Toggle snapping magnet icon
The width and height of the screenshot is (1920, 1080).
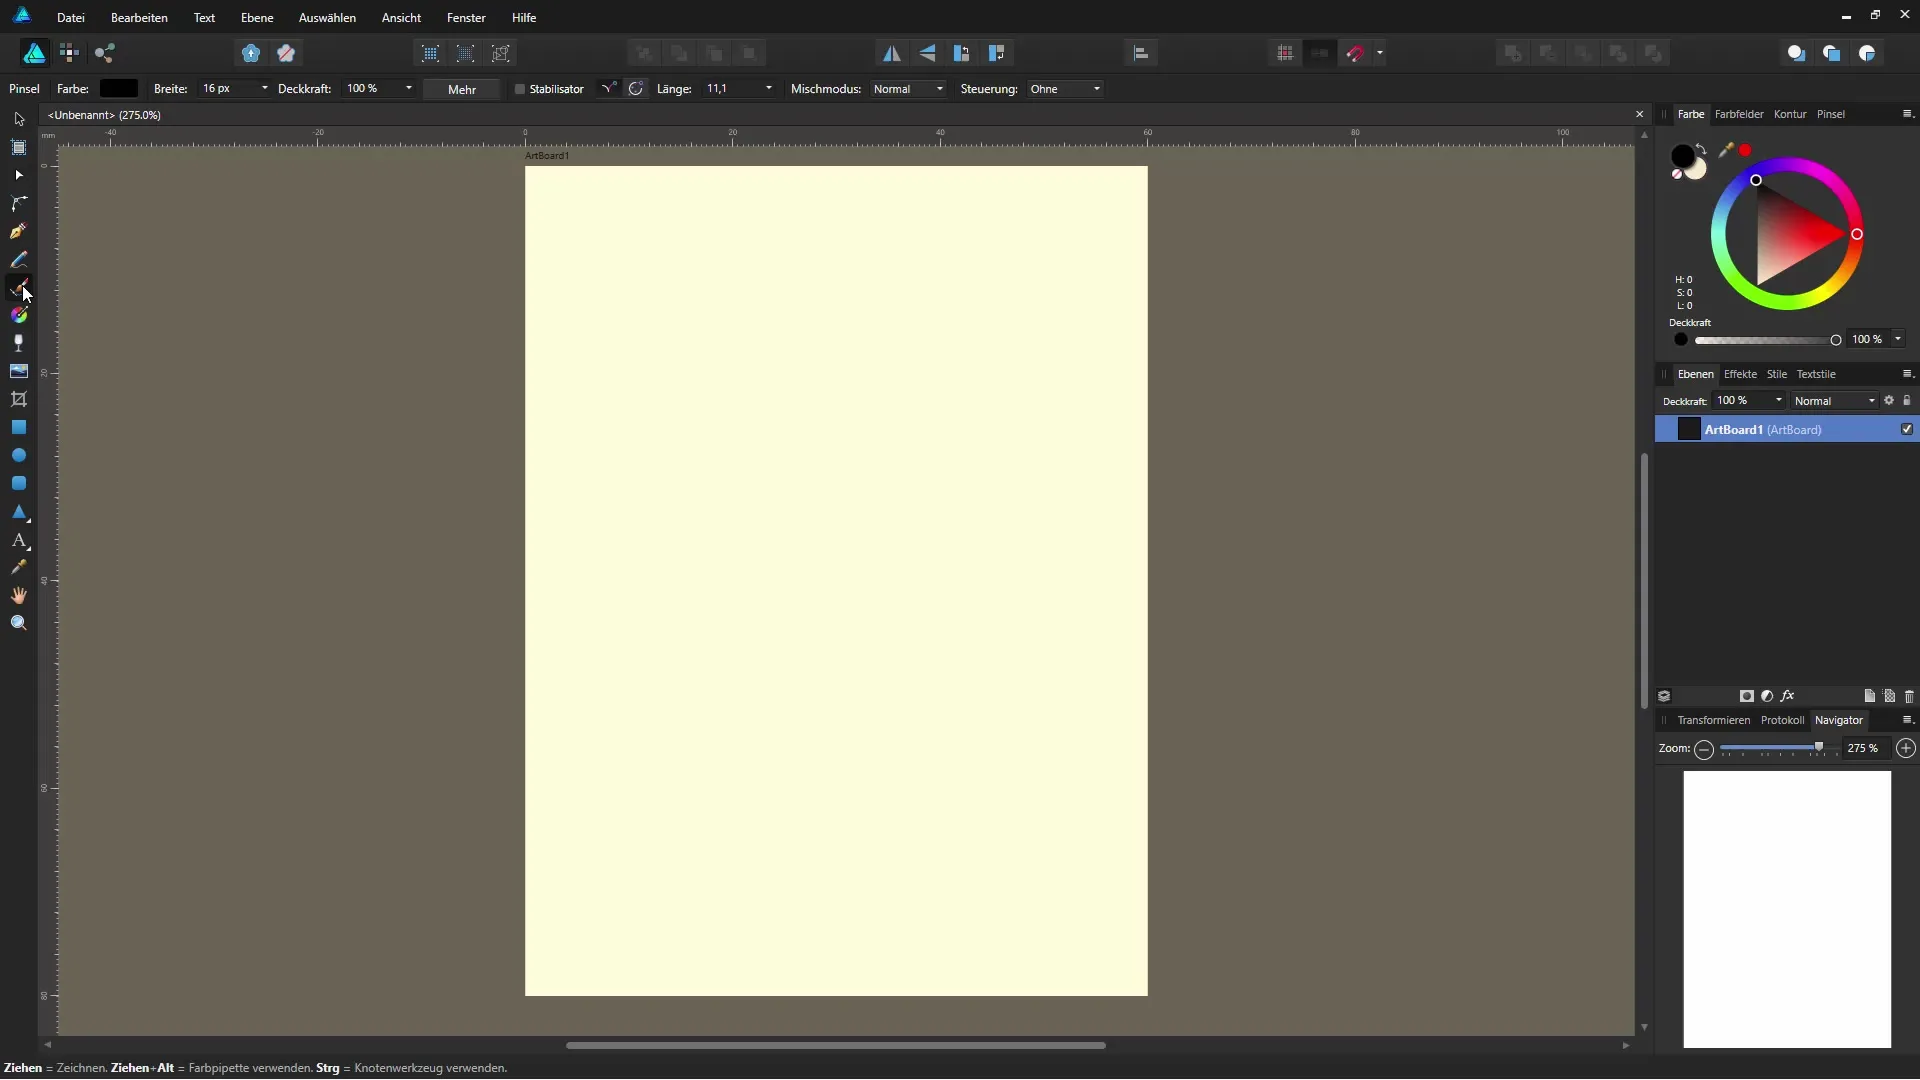click(x=1355, y=53)
